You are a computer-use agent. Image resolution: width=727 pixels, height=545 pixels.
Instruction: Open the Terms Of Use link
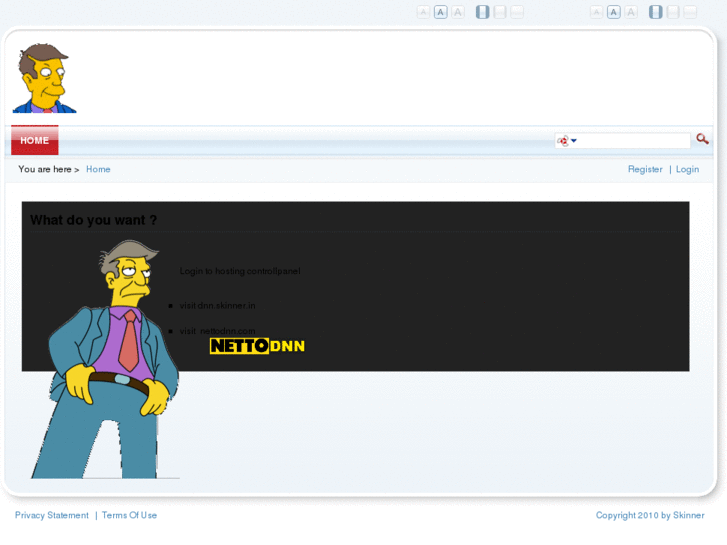click(129, 515)
